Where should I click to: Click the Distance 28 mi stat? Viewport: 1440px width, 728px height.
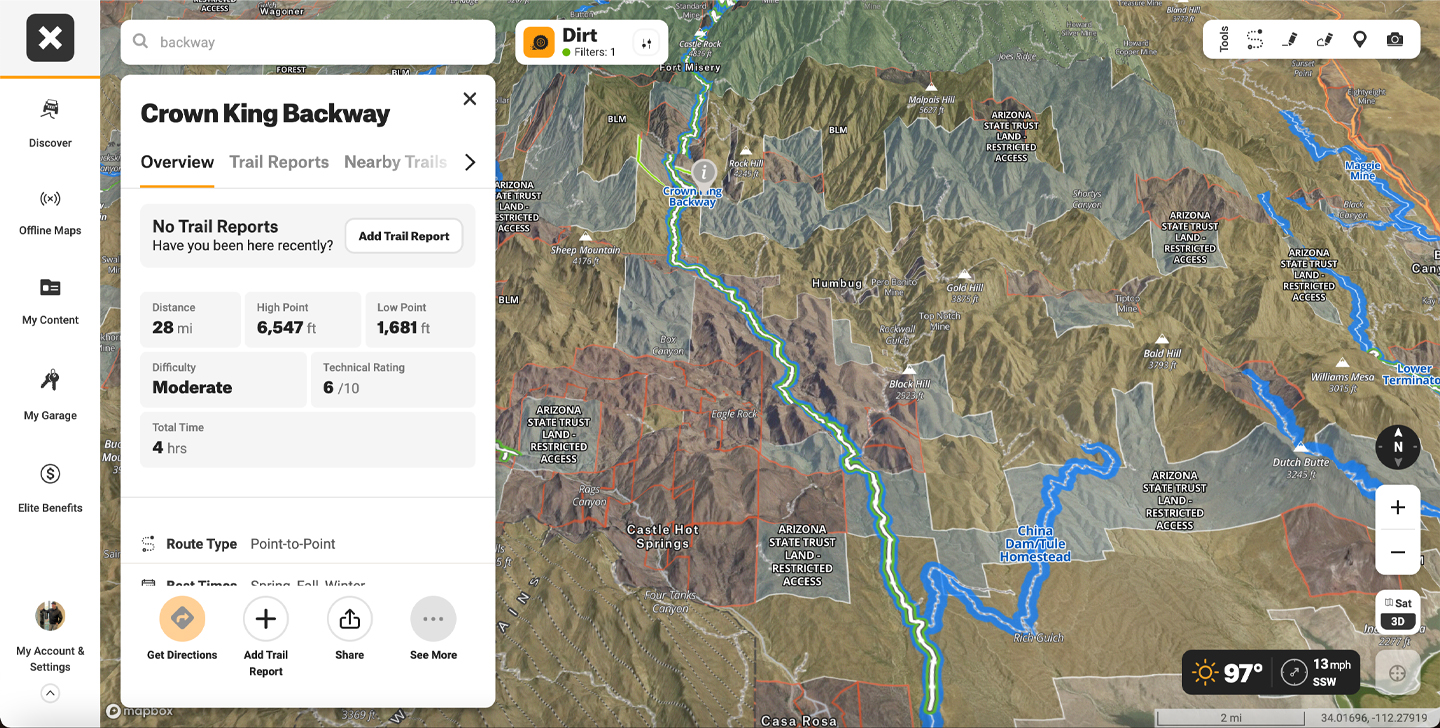pyautogui.click(x=190, y=319)
